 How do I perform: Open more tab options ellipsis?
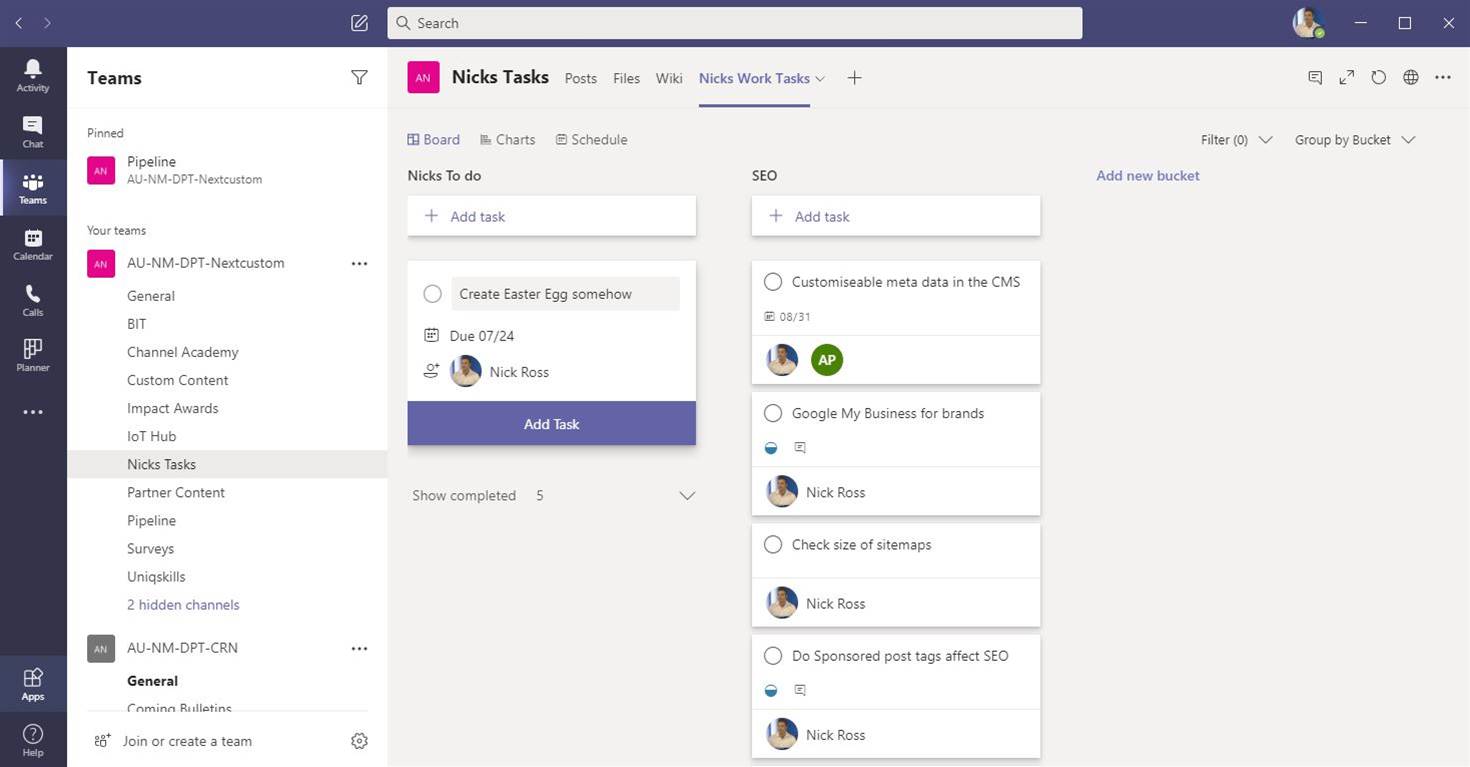[1443, 78]
